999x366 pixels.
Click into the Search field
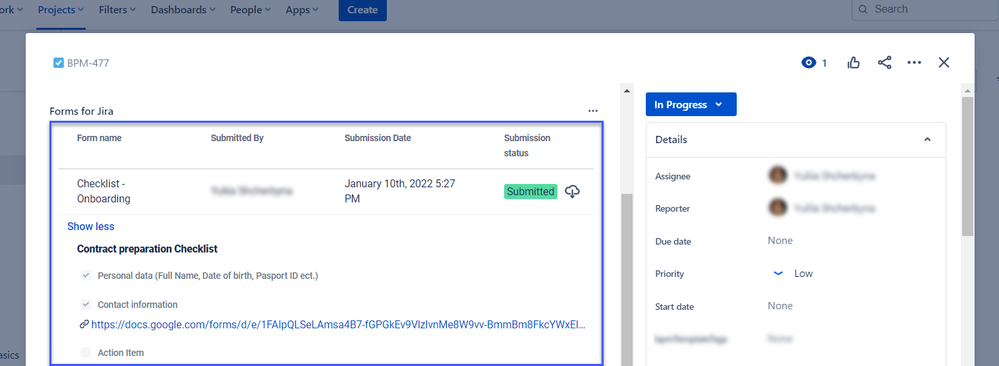coord(925,10)
